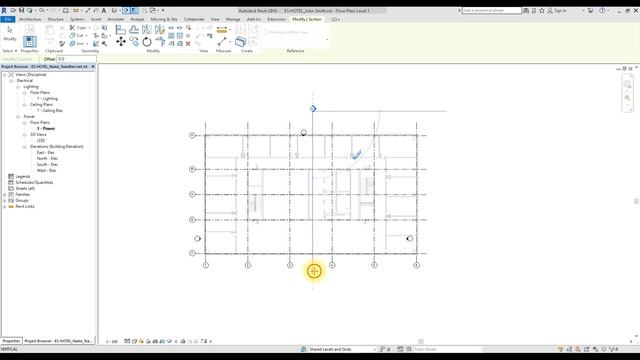Click the keyword search box in title bar
Screen dimensions: 640x360
(491, 11)
